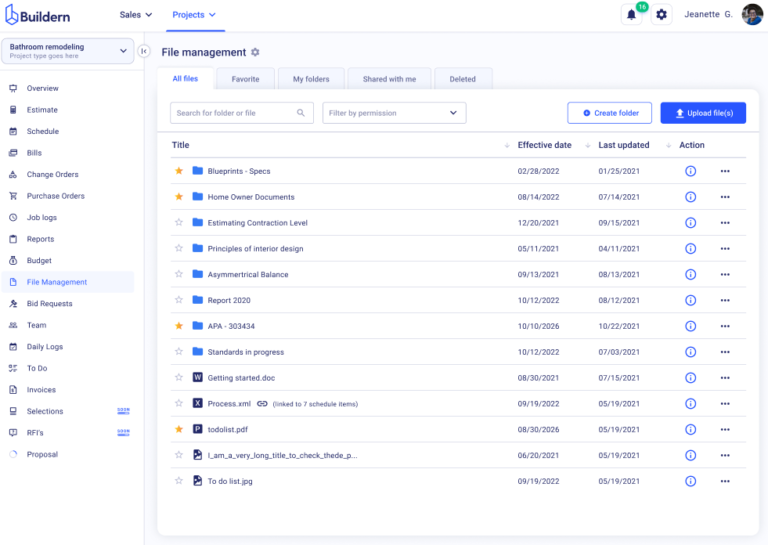Open the Filter by permission dropdown
Screen dimensions: 768x545
coord(394,113)
